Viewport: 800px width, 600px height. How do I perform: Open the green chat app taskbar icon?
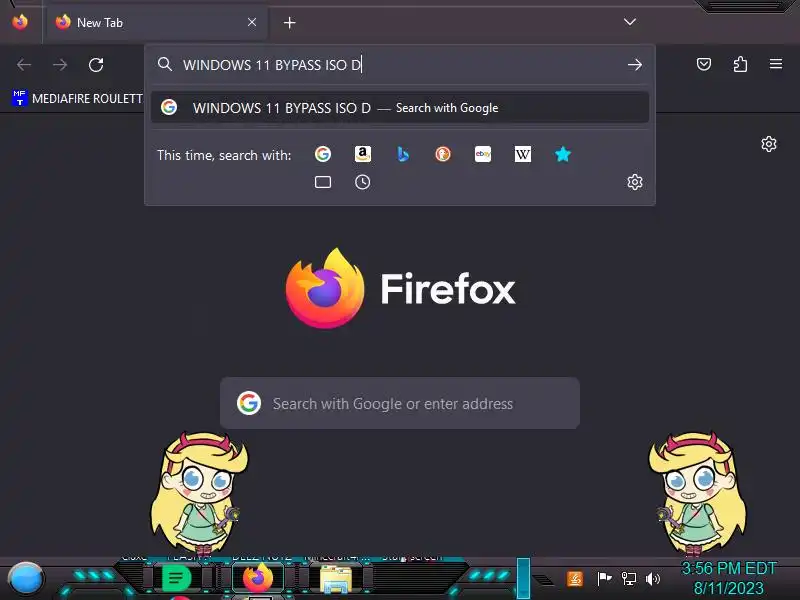tap(177, 578)
